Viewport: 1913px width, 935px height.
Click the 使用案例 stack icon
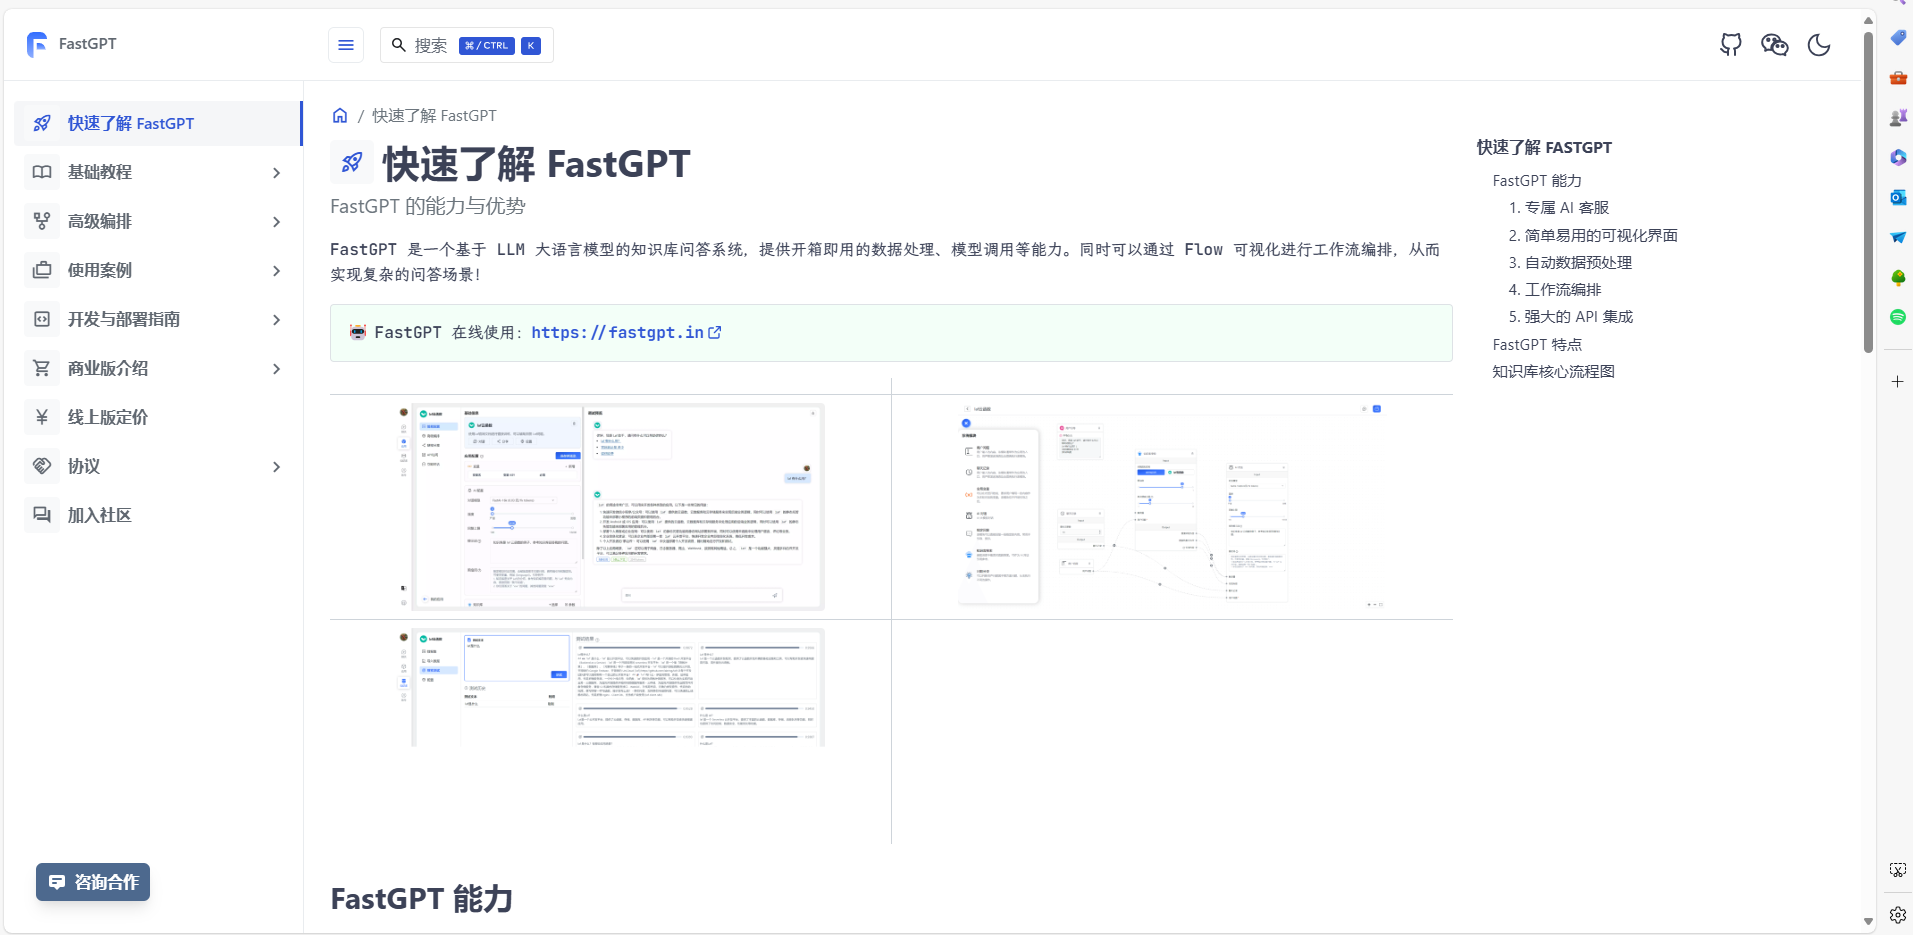(x=42, y=270)
